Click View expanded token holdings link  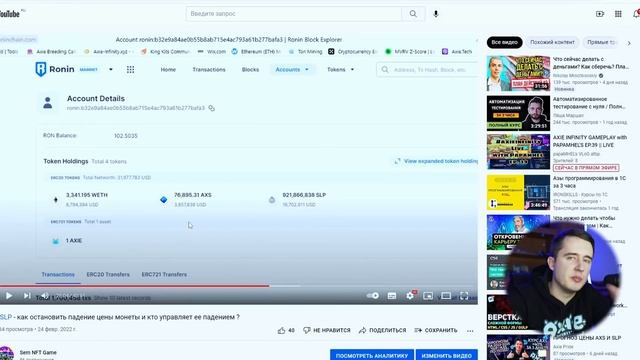[436, 161]
